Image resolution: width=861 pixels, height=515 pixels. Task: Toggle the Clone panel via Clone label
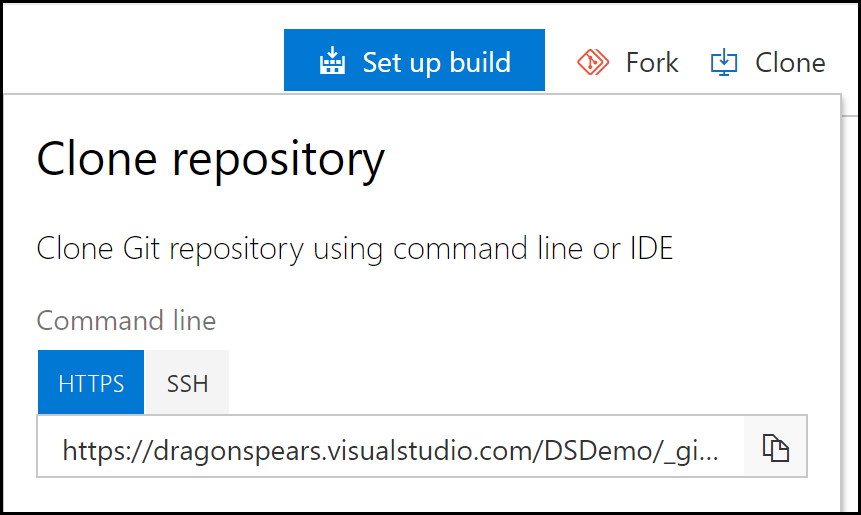coord(768,62)
